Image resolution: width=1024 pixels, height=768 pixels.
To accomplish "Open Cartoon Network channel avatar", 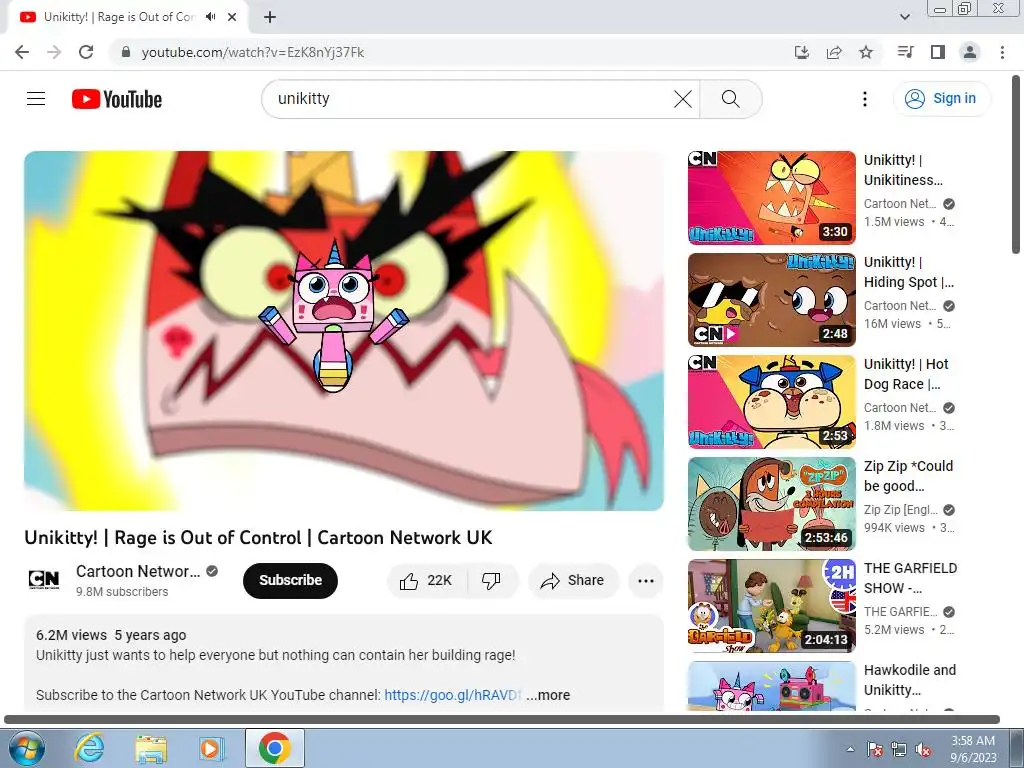I will (44, 580).
